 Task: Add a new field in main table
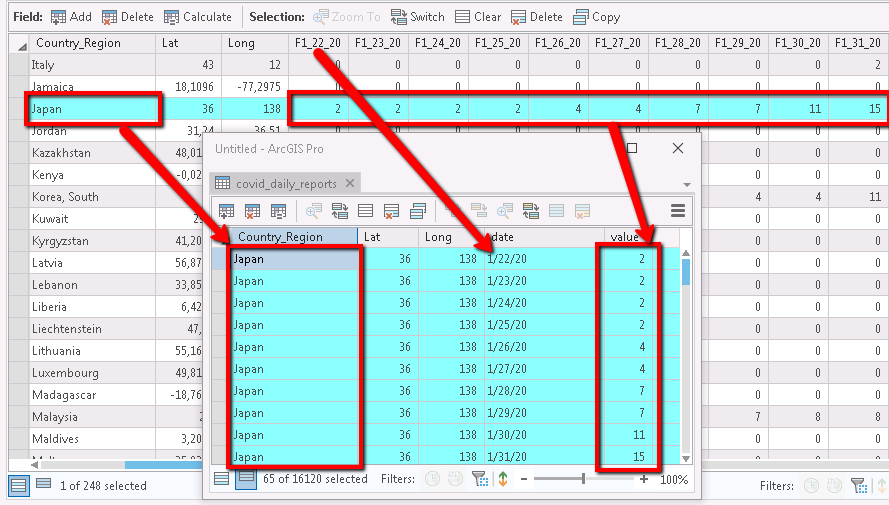pos(71,17)
